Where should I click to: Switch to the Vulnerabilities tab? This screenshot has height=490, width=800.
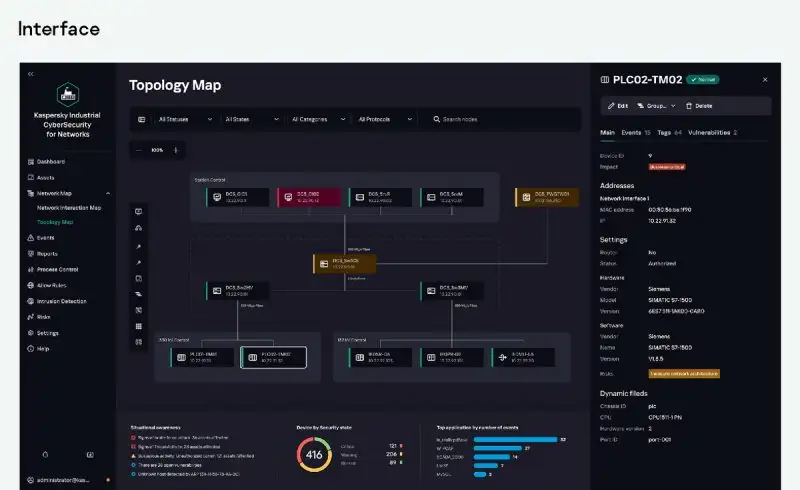711,132
